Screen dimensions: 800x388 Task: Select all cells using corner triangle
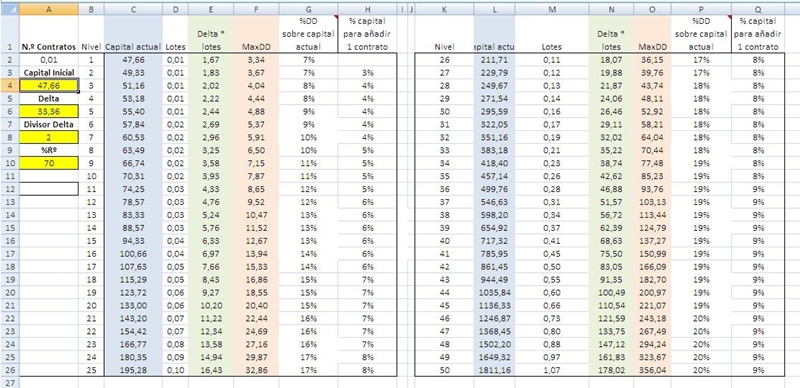pos(10,9)
